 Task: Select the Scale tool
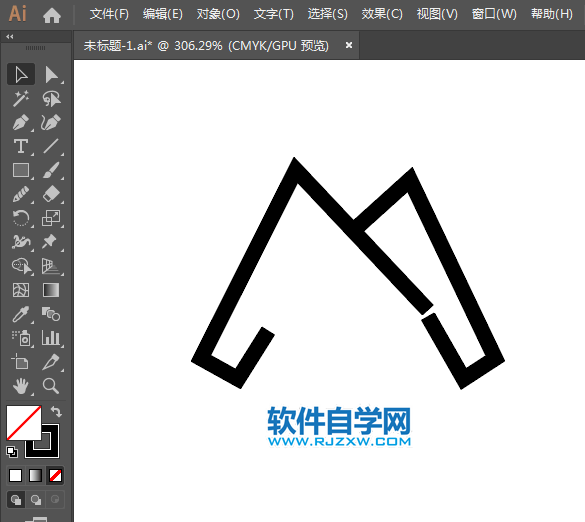pos(51,218)
